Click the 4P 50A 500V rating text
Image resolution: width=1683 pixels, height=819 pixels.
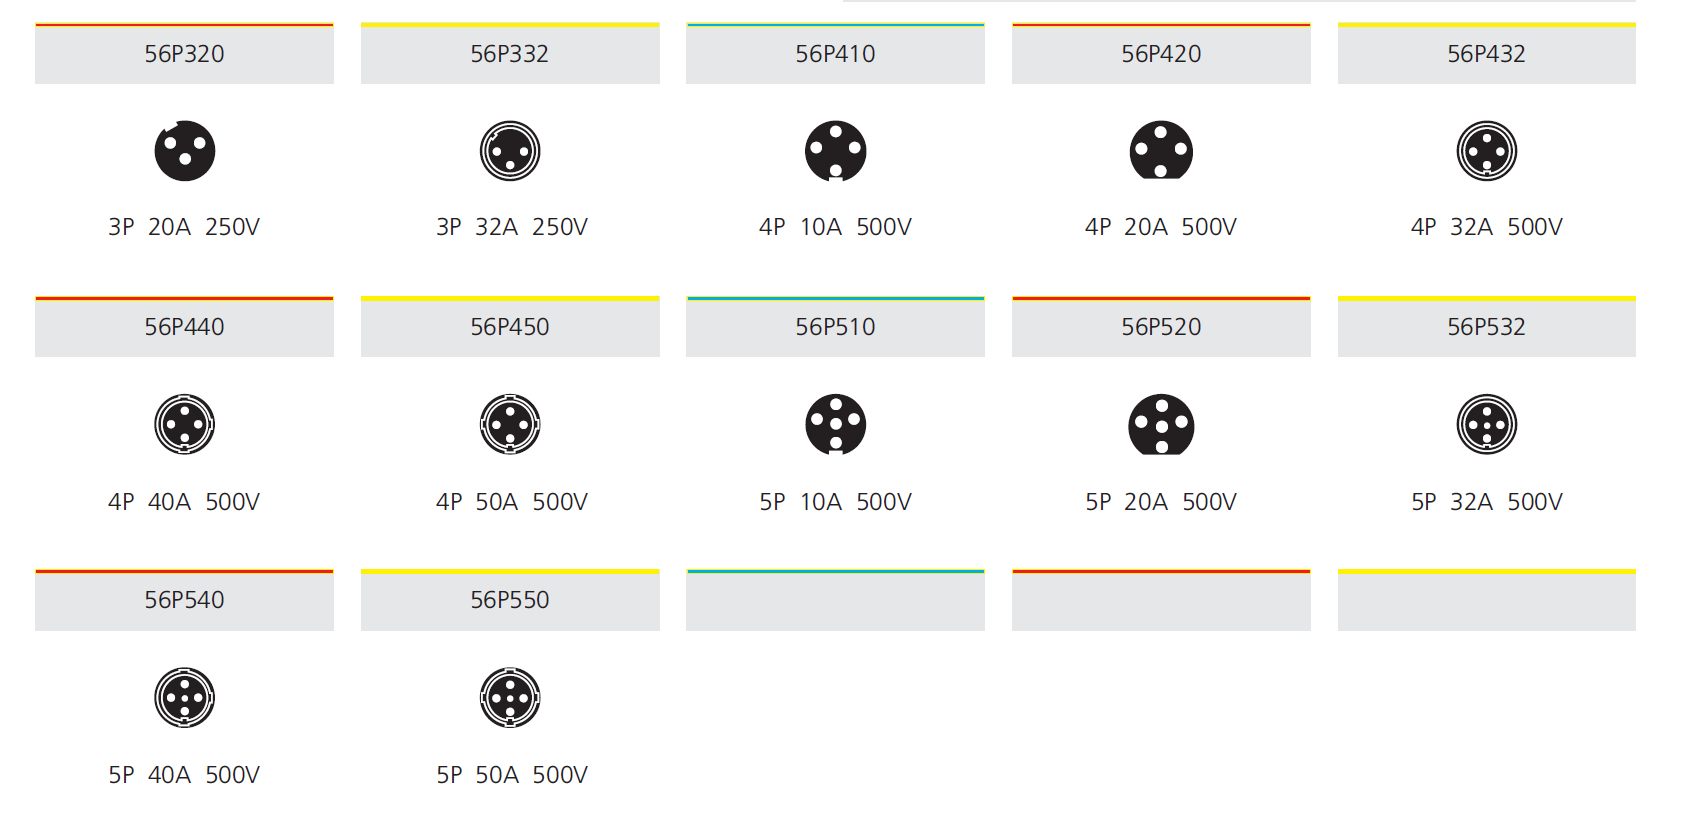pos(511,502)
